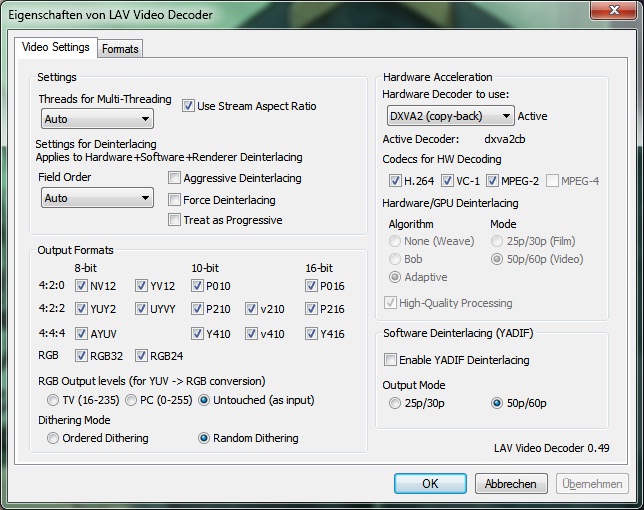The image size is (644, 510).
Task: Expand the Hardware Decoder dropdown
Action: click(451, 116)
